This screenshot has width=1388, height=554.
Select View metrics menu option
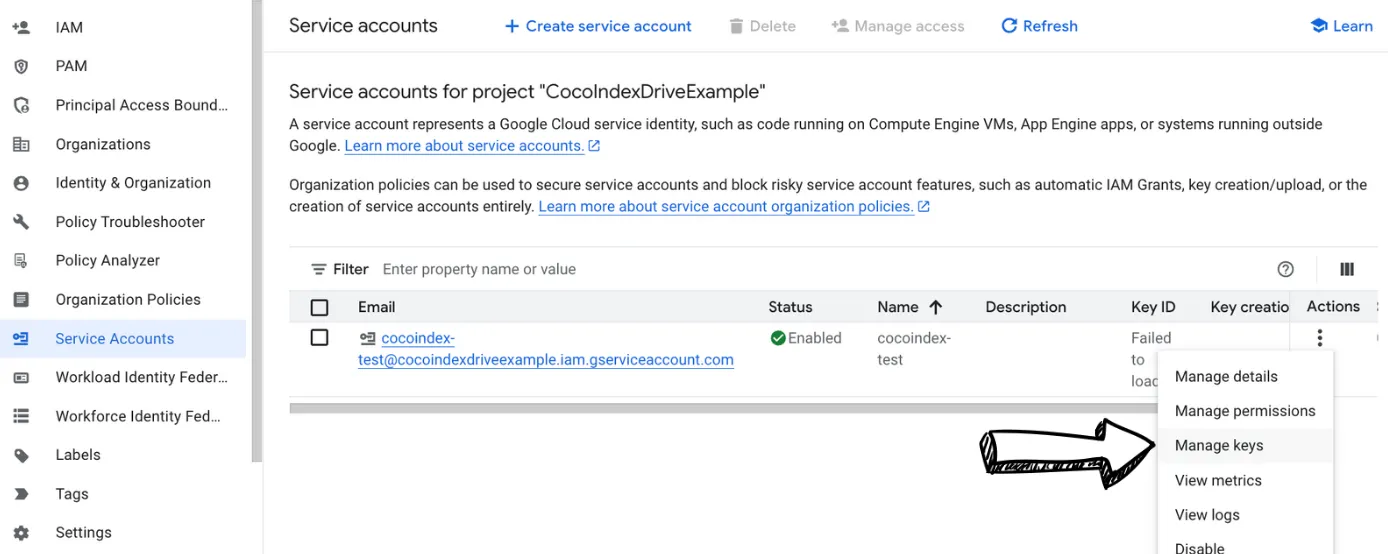pos(1218,481)
